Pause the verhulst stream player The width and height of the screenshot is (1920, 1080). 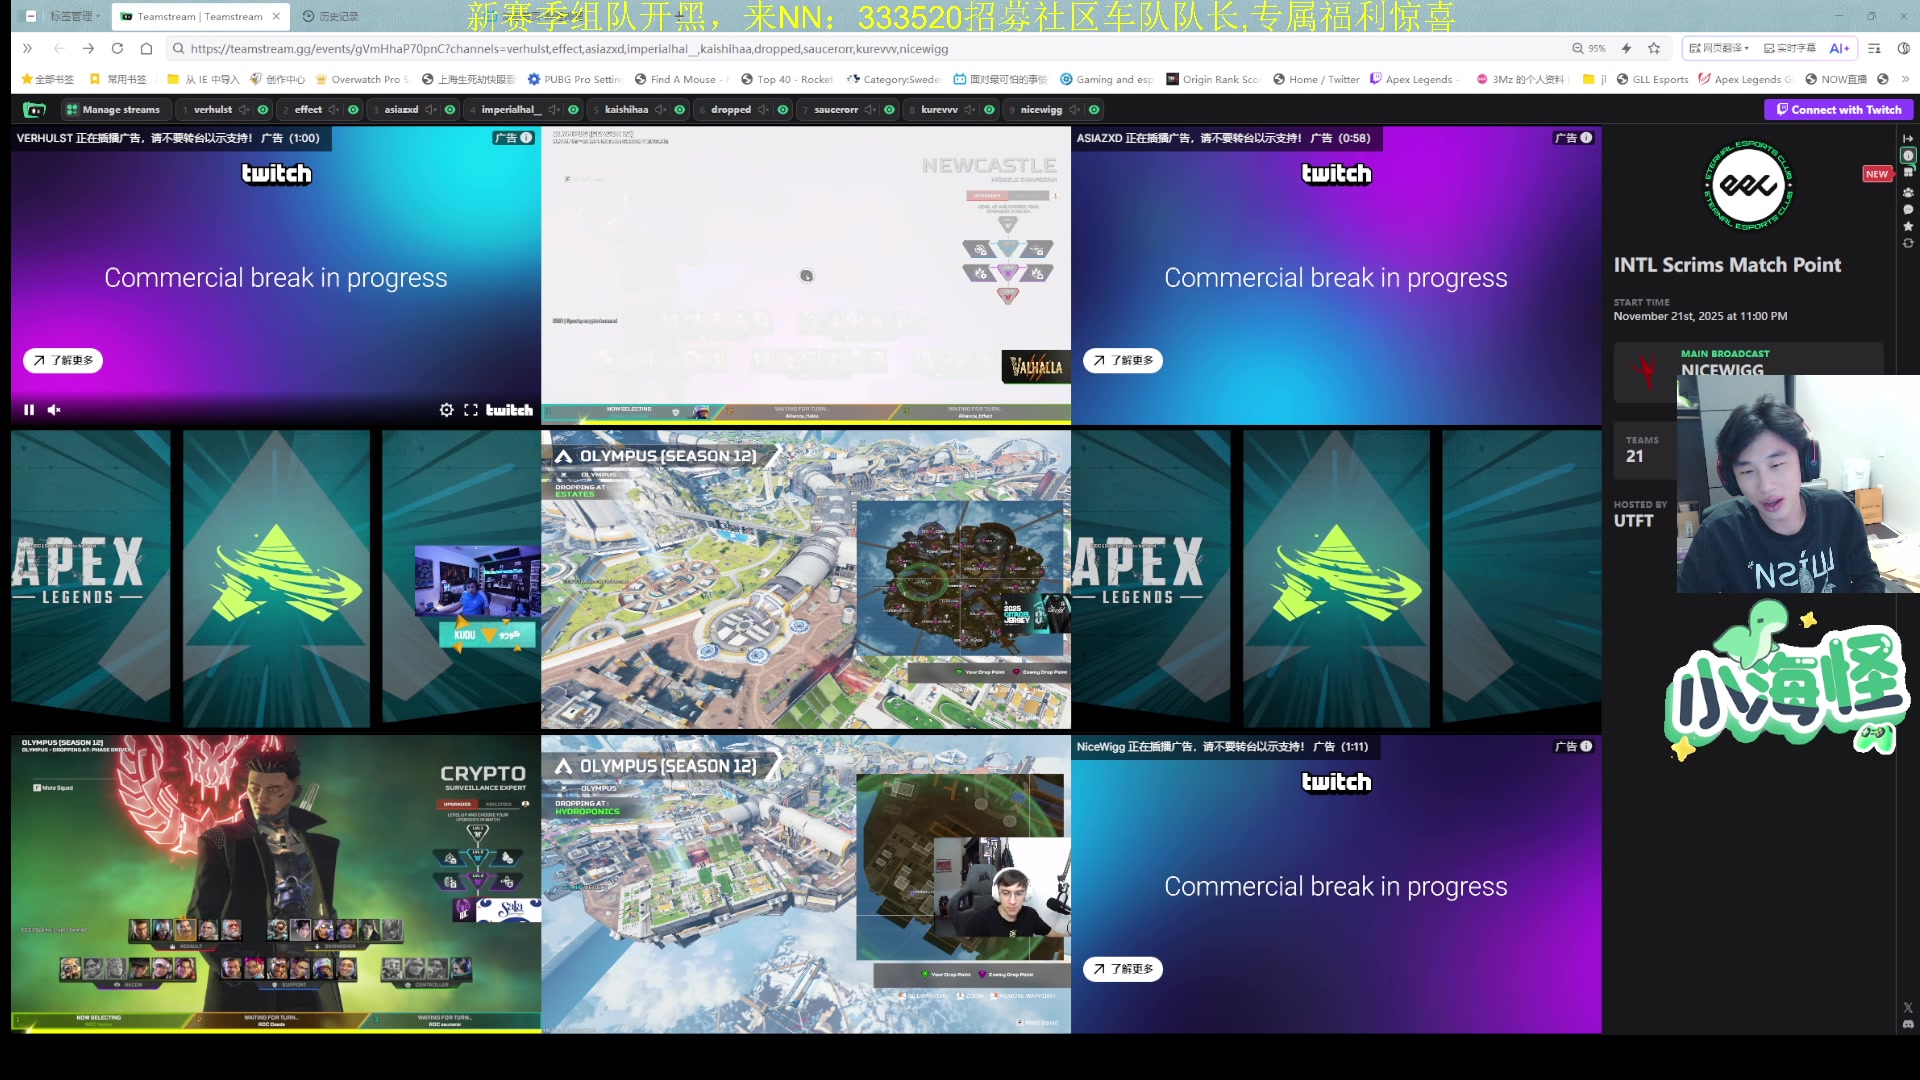[x=29, y=410]
